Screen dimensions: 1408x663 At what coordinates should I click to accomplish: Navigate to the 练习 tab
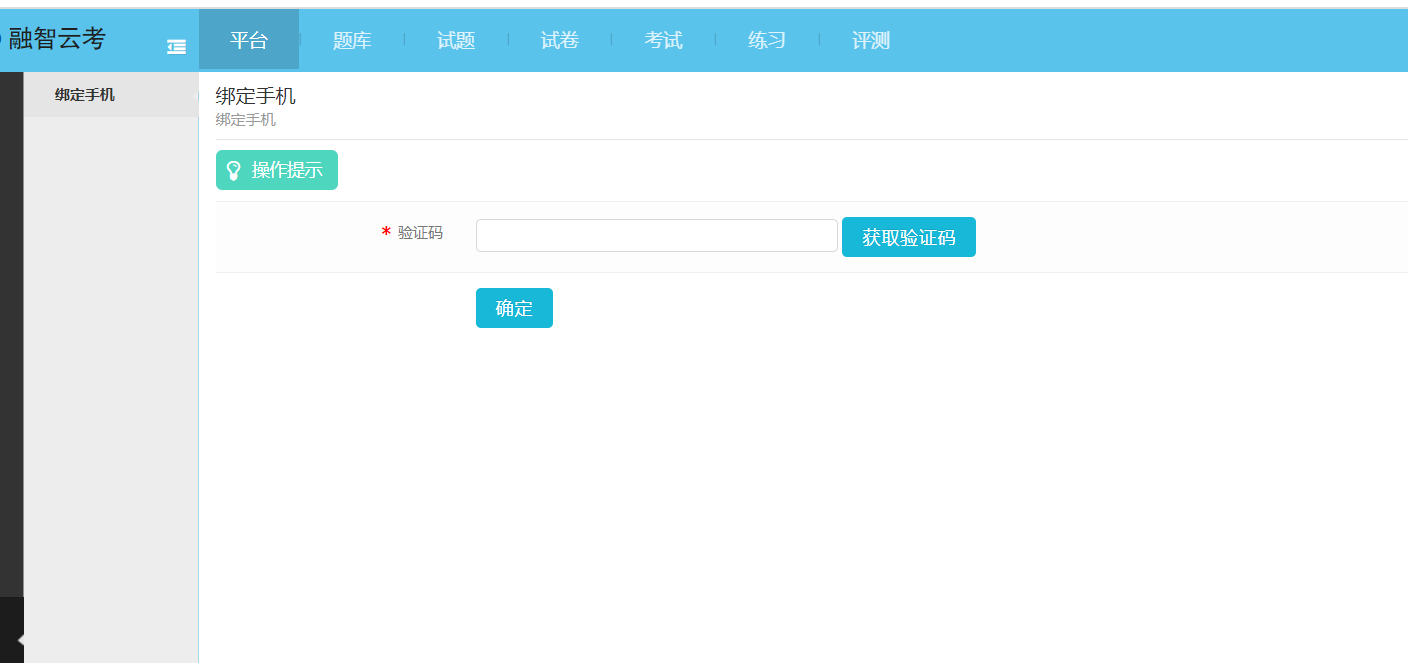[767, 40]
